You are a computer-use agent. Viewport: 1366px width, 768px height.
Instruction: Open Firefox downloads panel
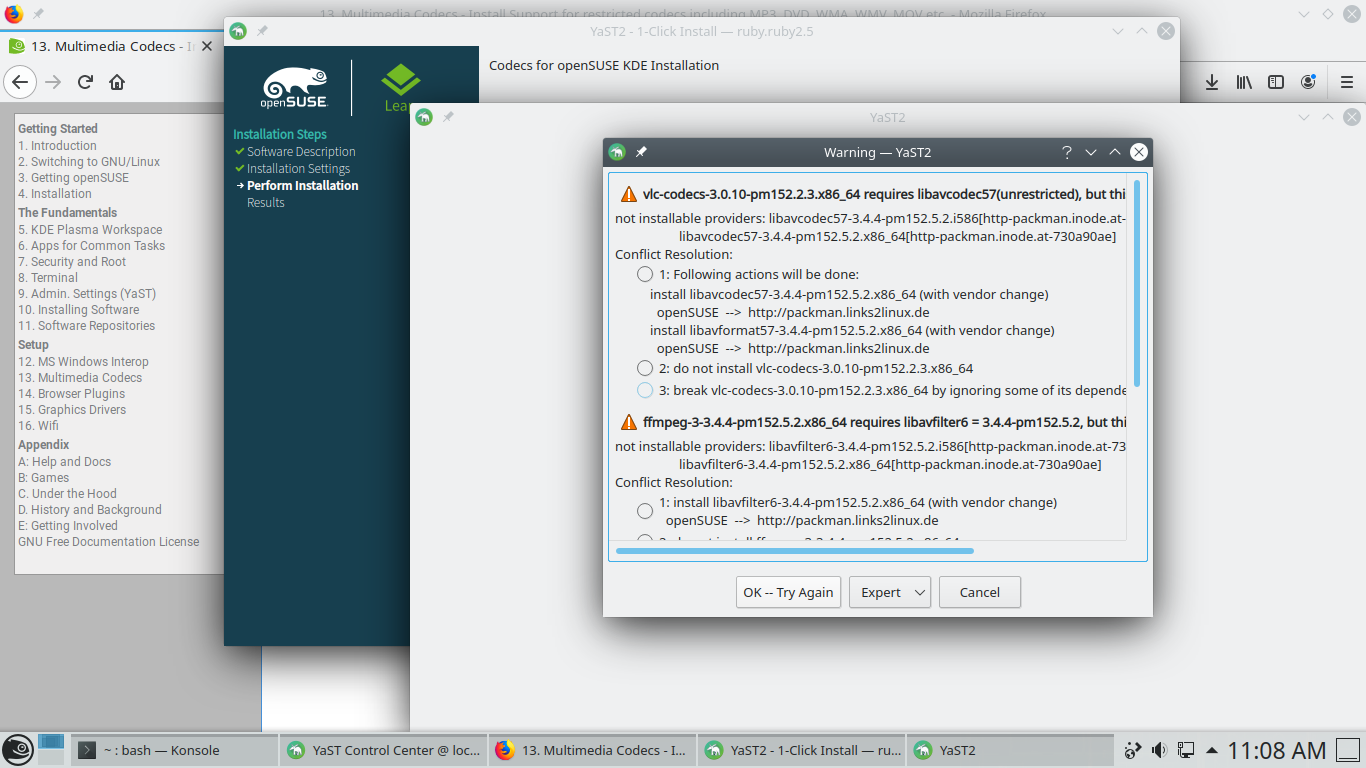pyautogui.click(x=1211, y=82)
